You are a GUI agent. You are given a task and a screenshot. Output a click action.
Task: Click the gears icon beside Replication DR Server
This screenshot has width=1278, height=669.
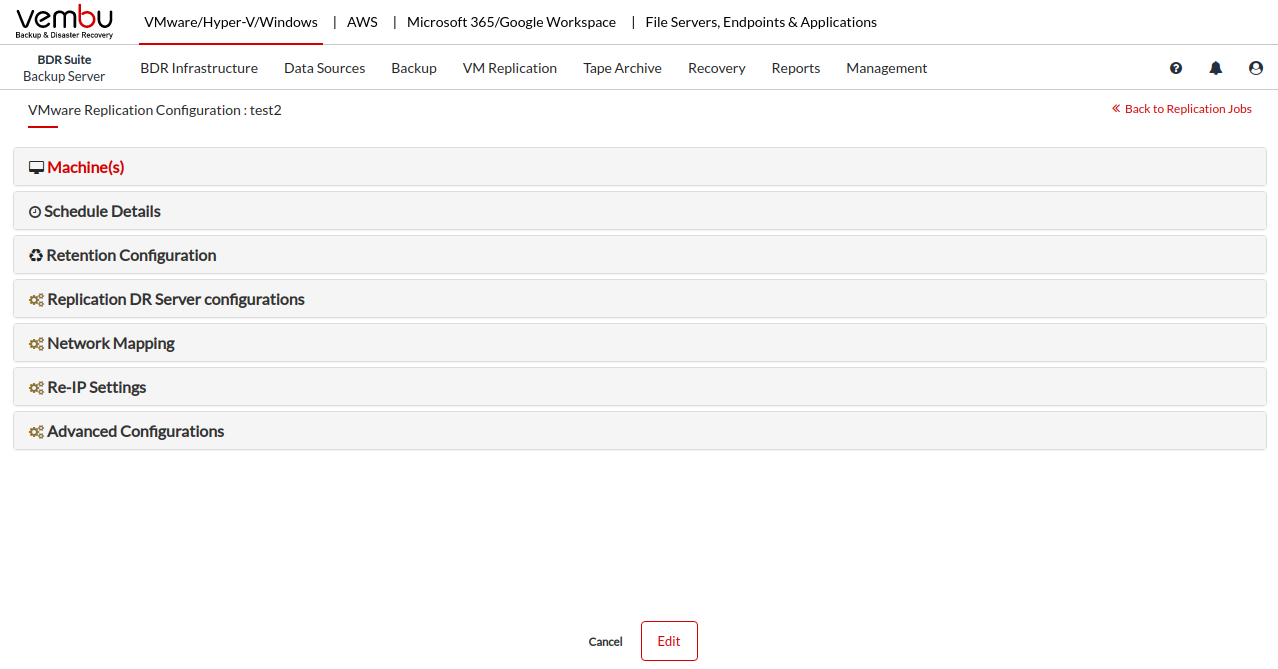pyautogui.click(x=36, y=300)
